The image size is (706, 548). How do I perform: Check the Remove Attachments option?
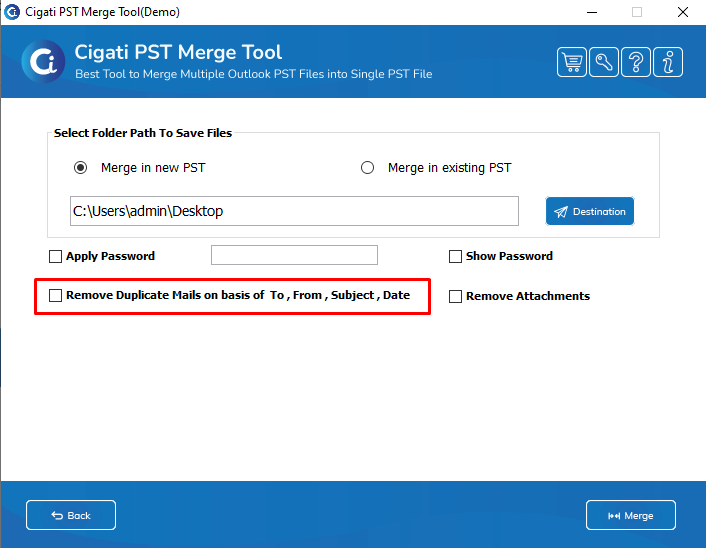[x=455, y=296]
